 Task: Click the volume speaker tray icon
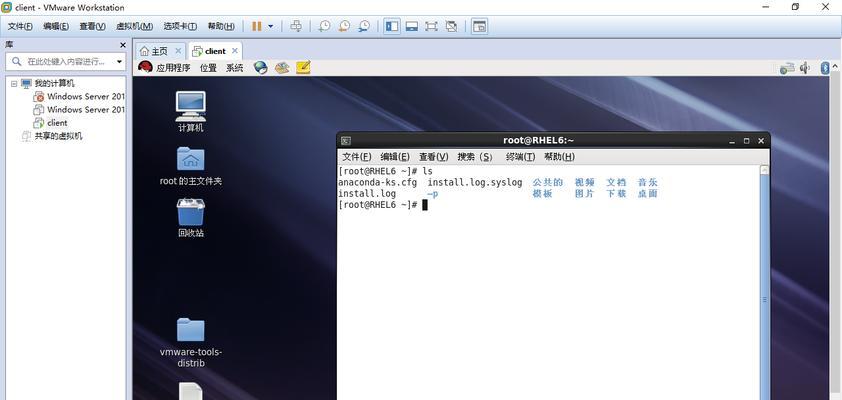click(x=805, y=68)
